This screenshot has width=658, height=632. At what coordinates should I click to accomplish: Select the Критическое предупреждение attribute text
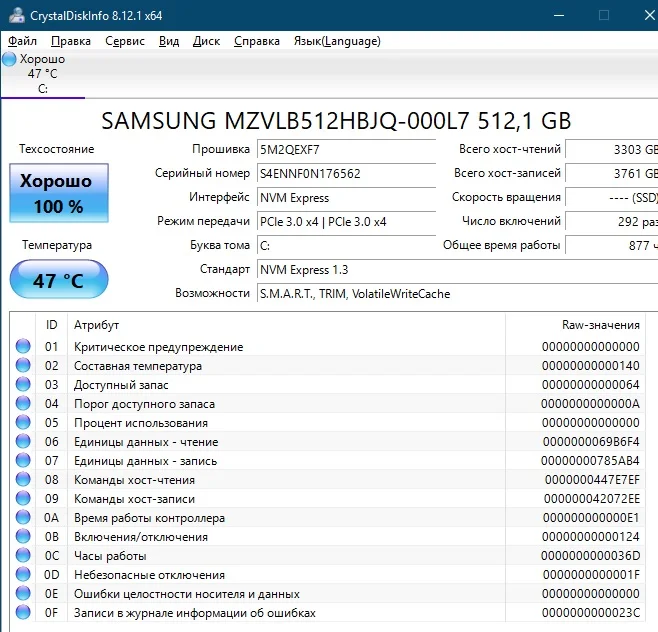[x=159, y=347]
